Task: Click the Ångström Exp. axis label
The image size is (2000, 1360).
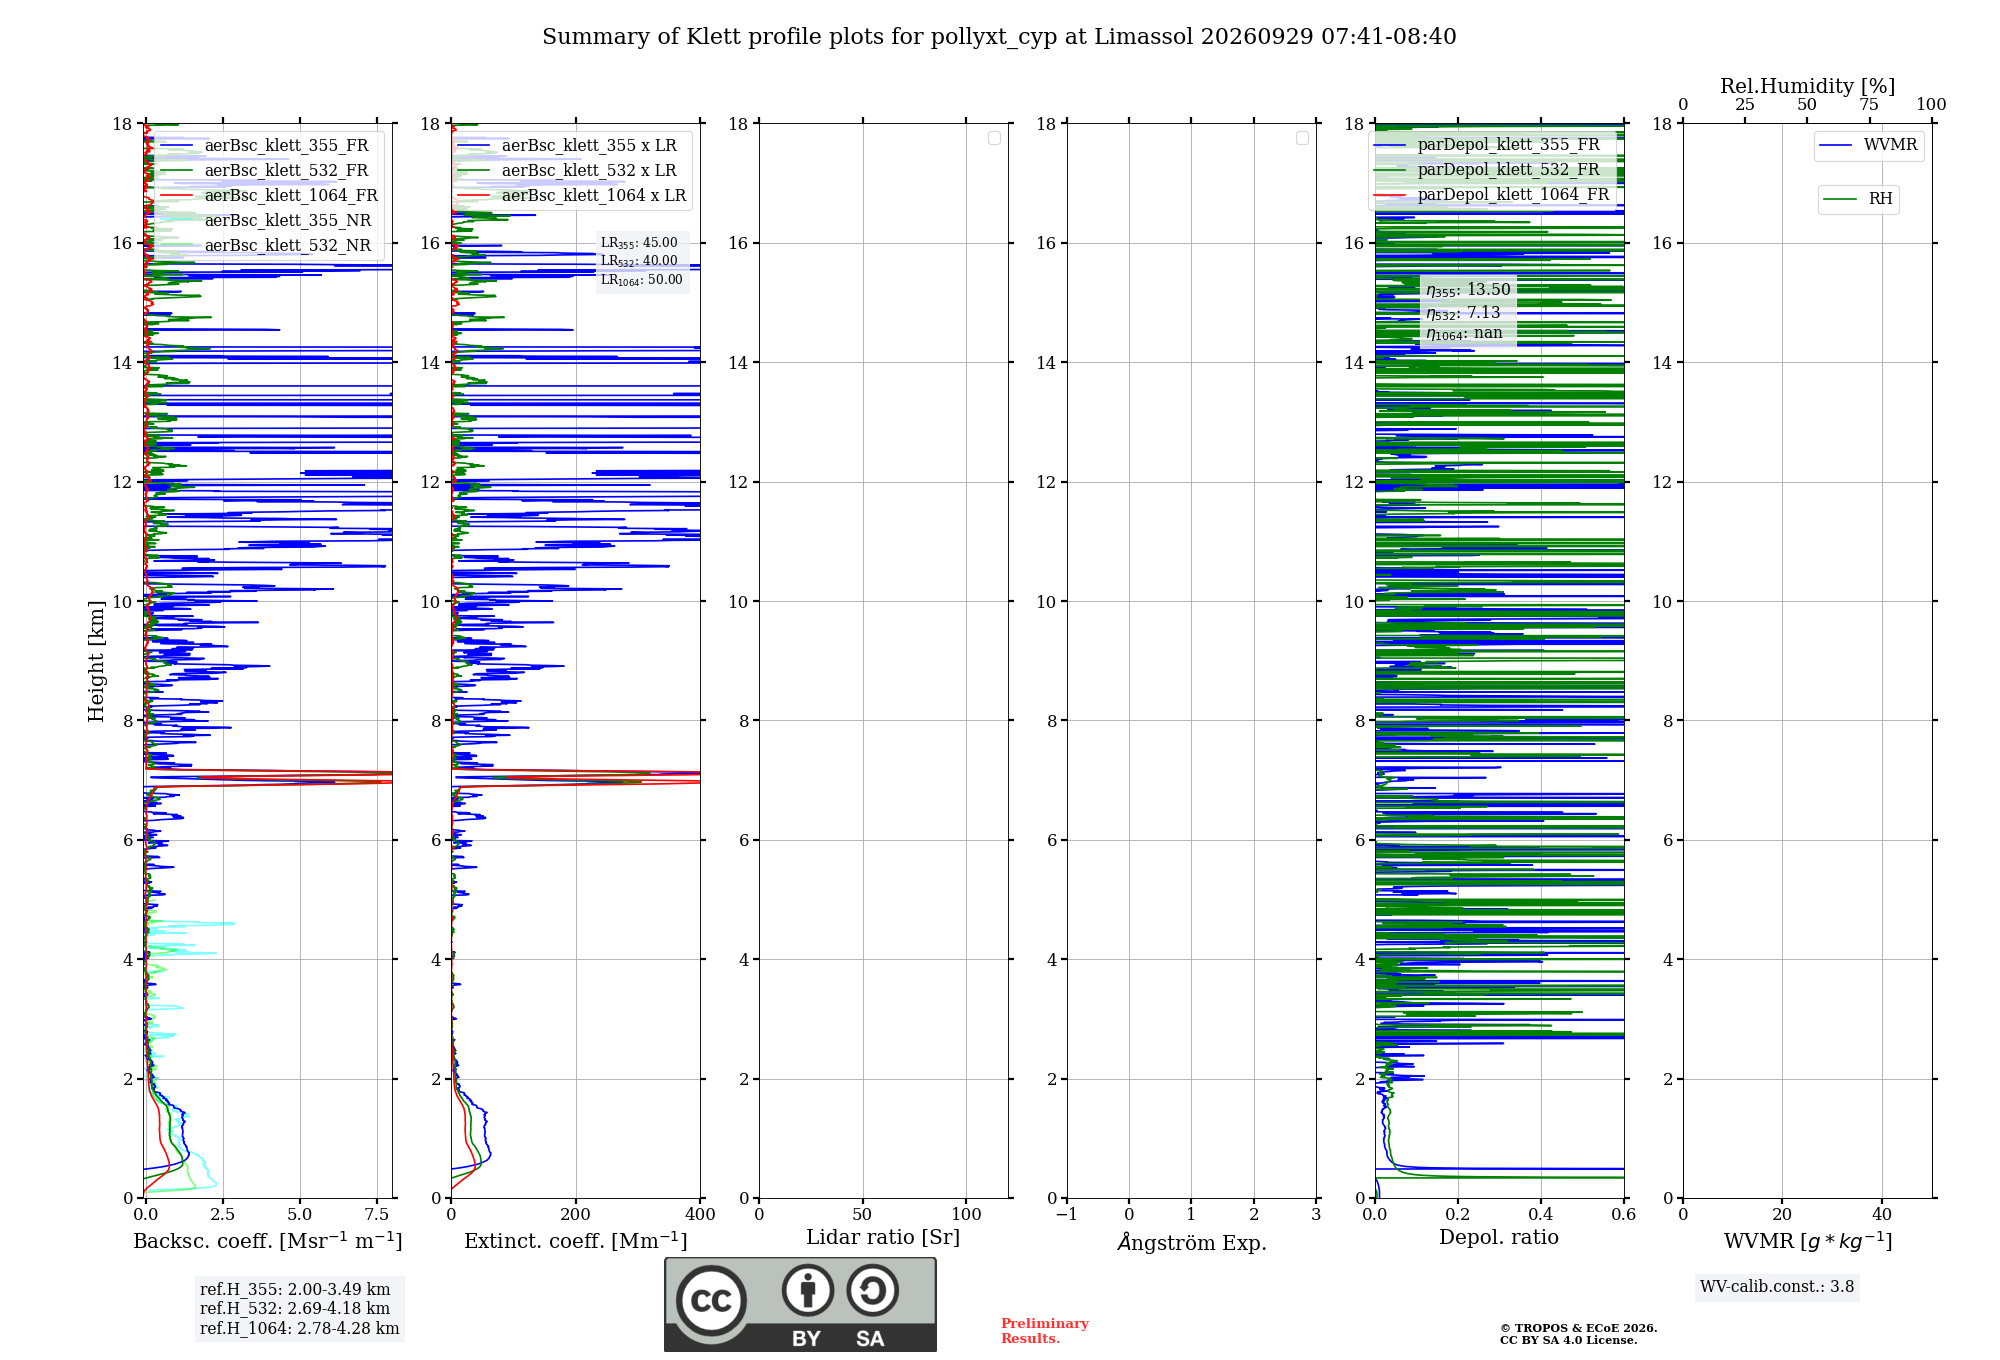Action: click(x=1192, y=1242)
